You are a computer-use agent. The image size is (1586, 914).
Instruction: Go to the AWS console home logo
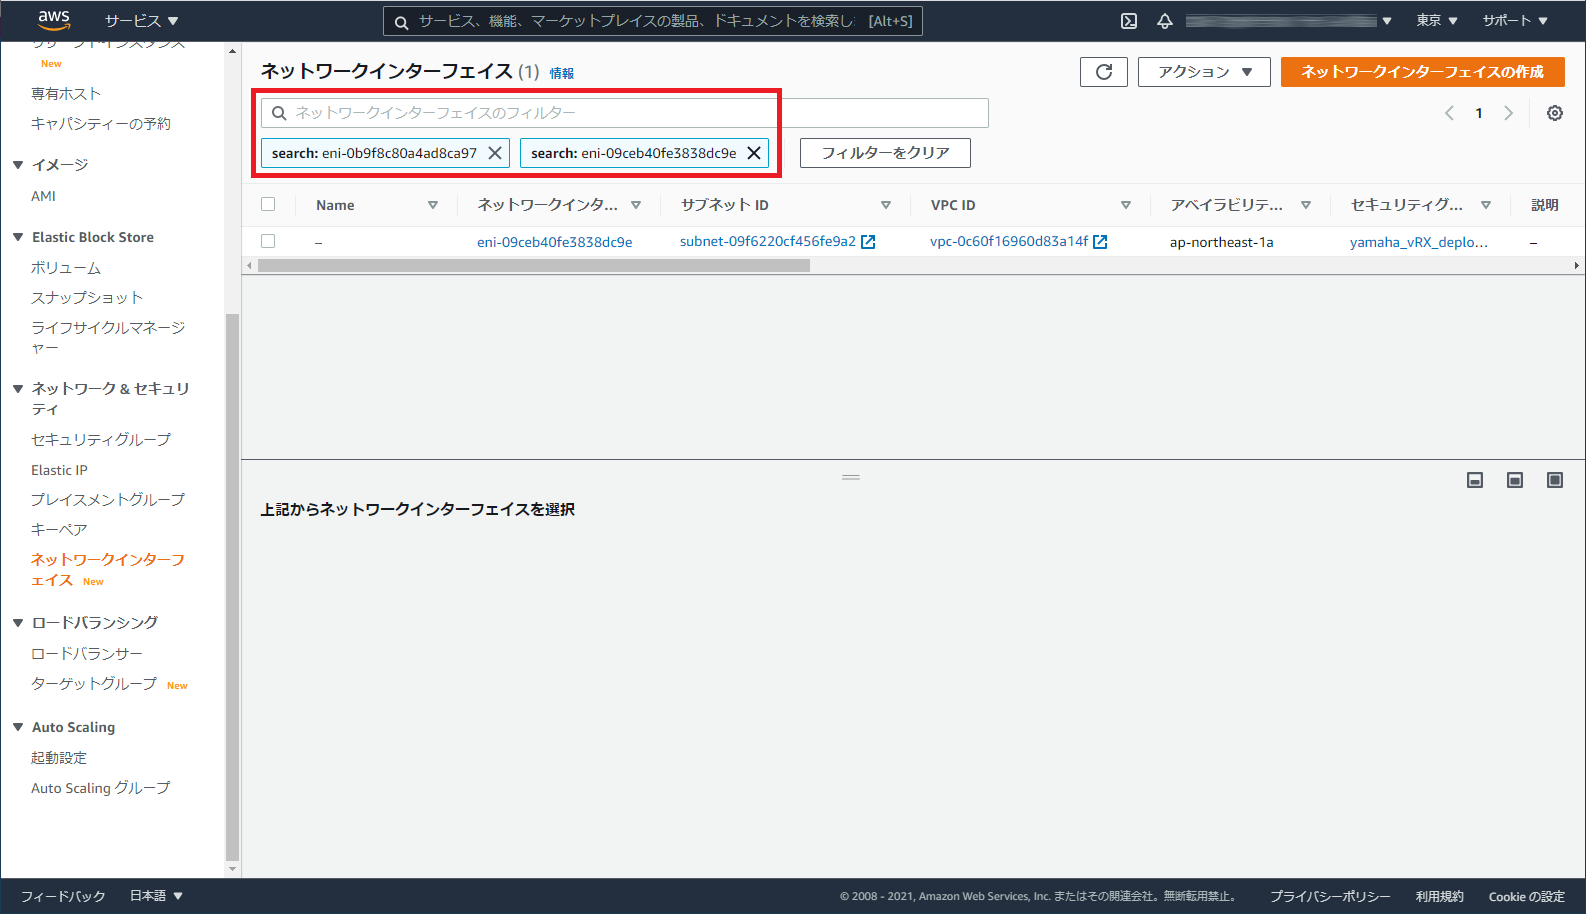click(x=54, y=20)
